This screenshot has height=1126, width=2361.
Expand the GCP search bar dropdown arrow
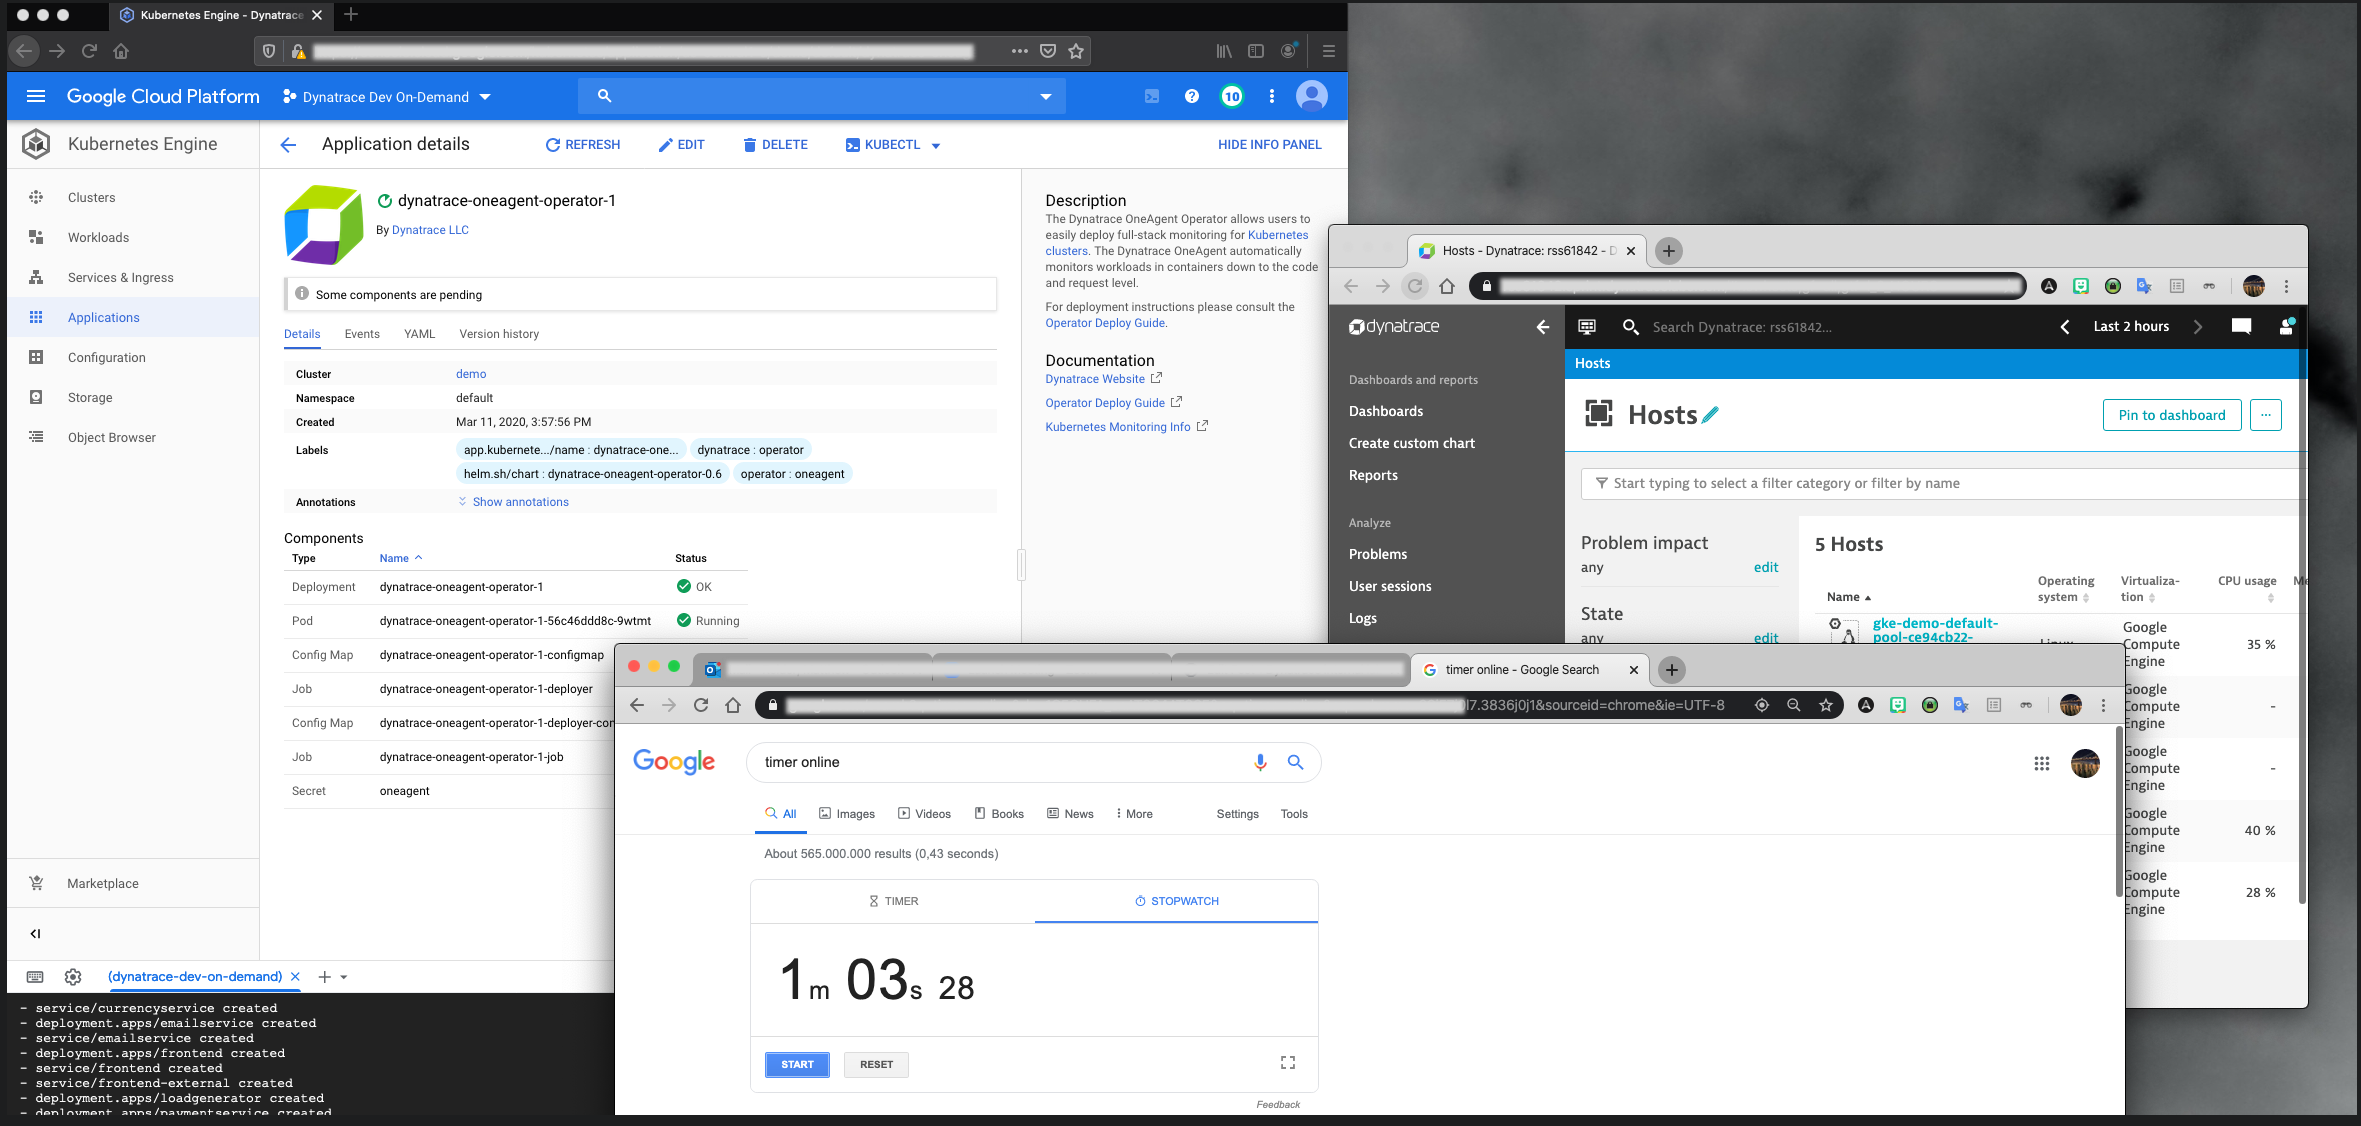(x=1046, y=96)
